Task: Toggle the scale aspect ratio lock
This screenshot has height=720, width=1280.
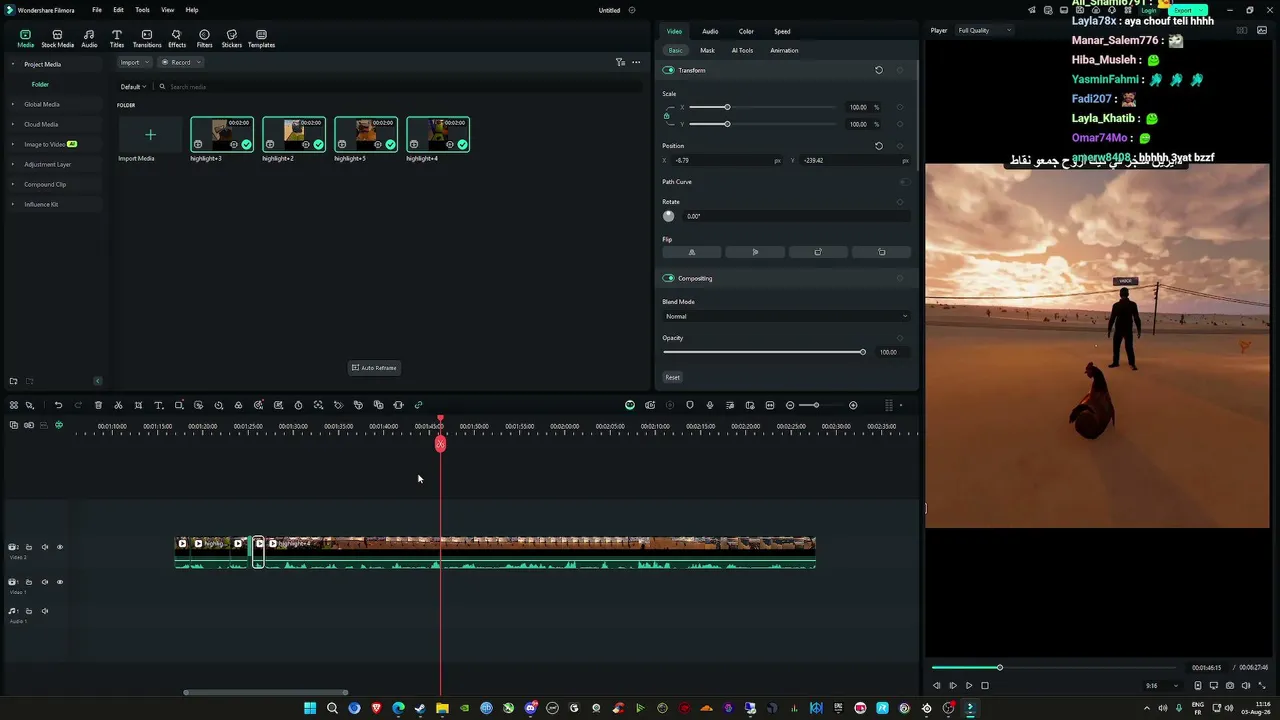Action: (667, 116)
